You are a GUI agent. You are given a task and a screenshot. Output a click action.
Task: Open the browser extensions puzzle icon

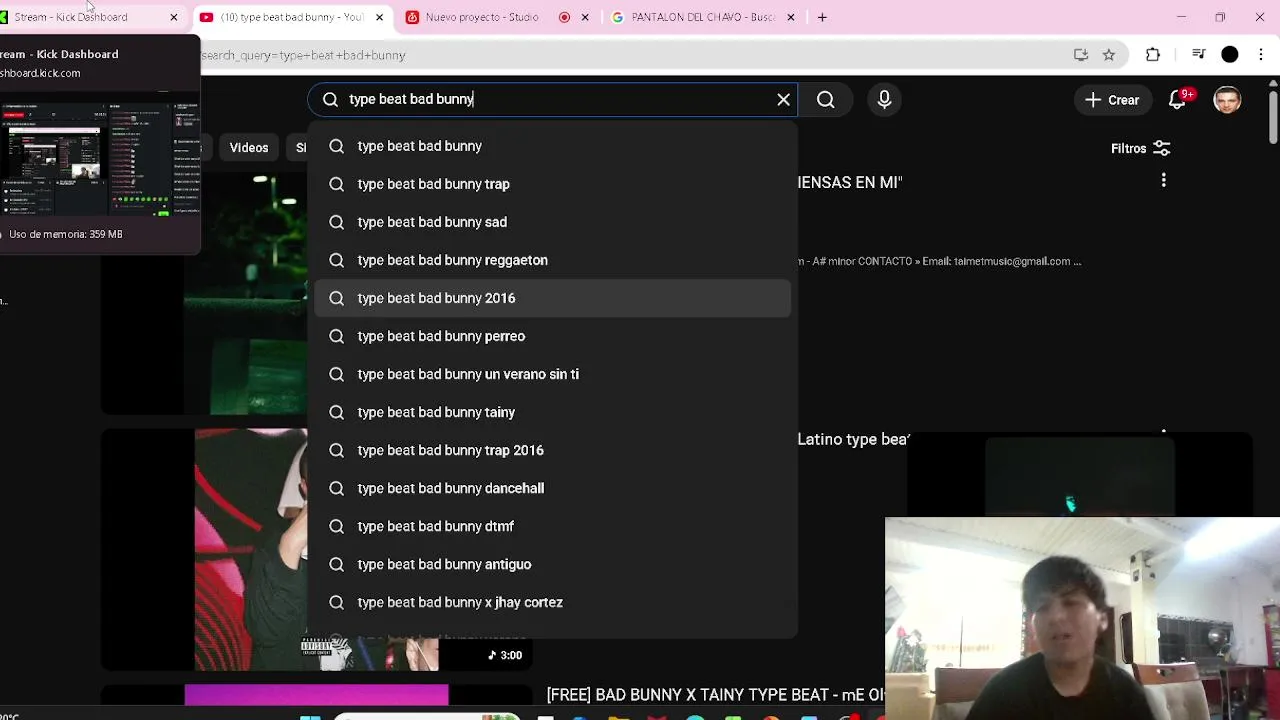(x=1153, y=55)
